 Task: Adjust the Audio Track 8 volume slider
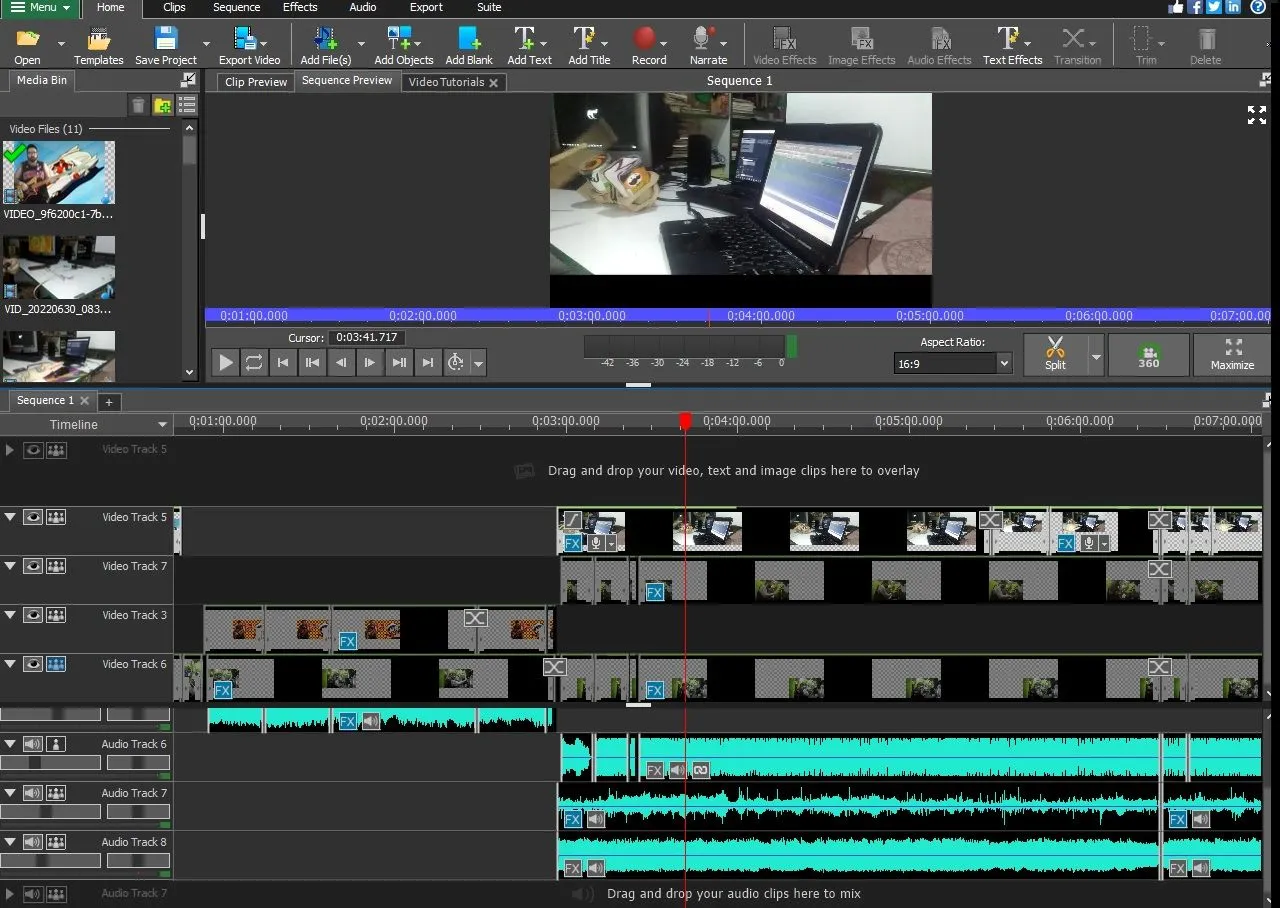pos(50,860)
